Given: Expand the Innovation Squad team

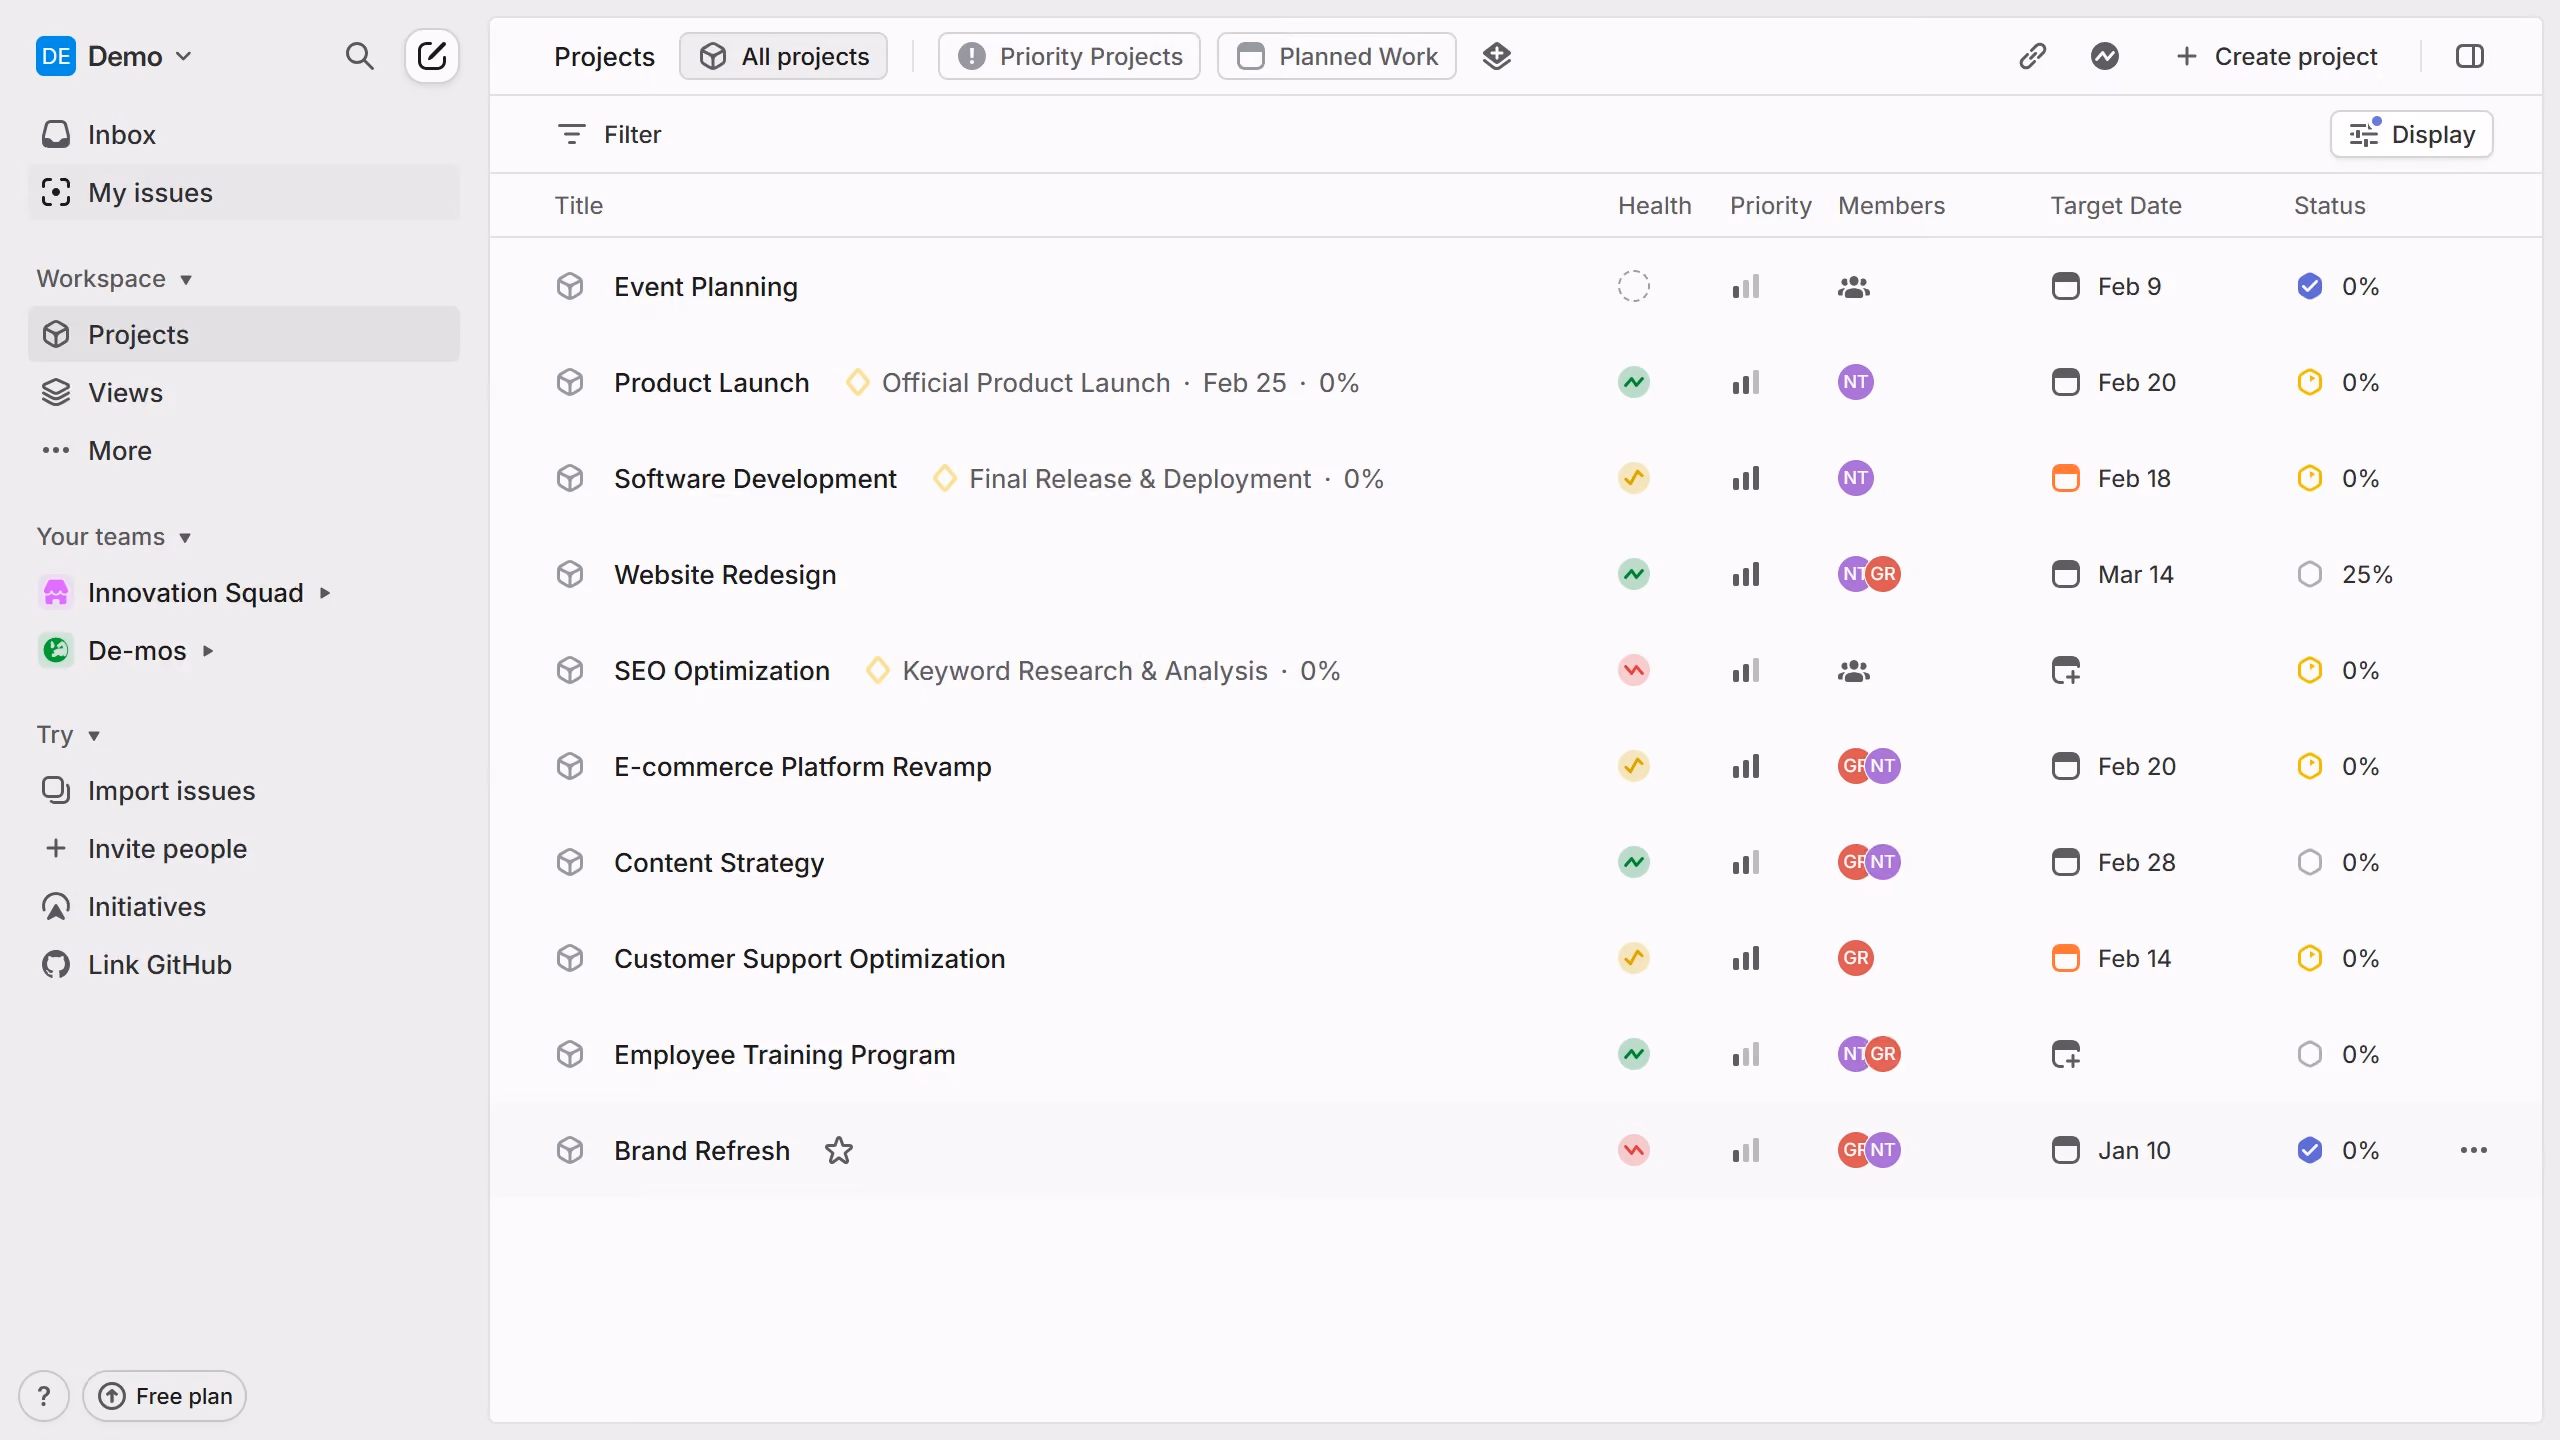Looking at the screenshot, I should click(325, 593).
